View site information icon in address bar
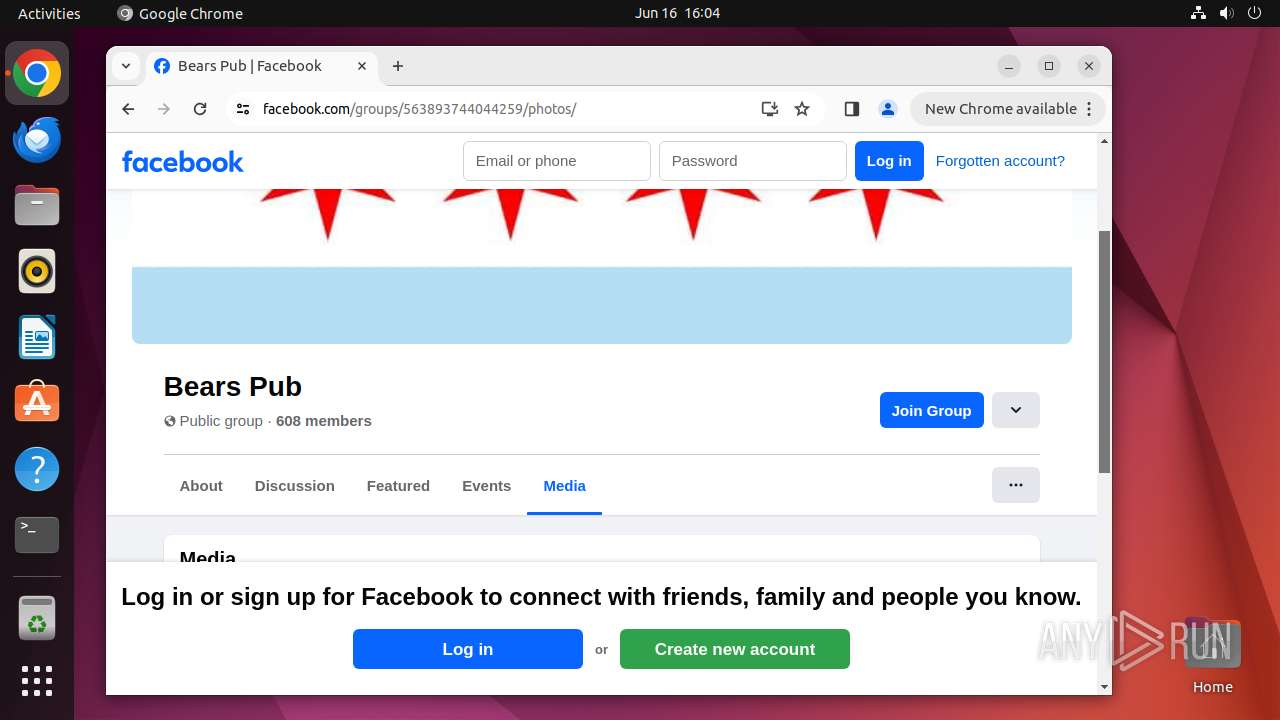Image resolution: width=1280 pixels, height=720 pixels. pyautogui.click(x=243, y=109)
